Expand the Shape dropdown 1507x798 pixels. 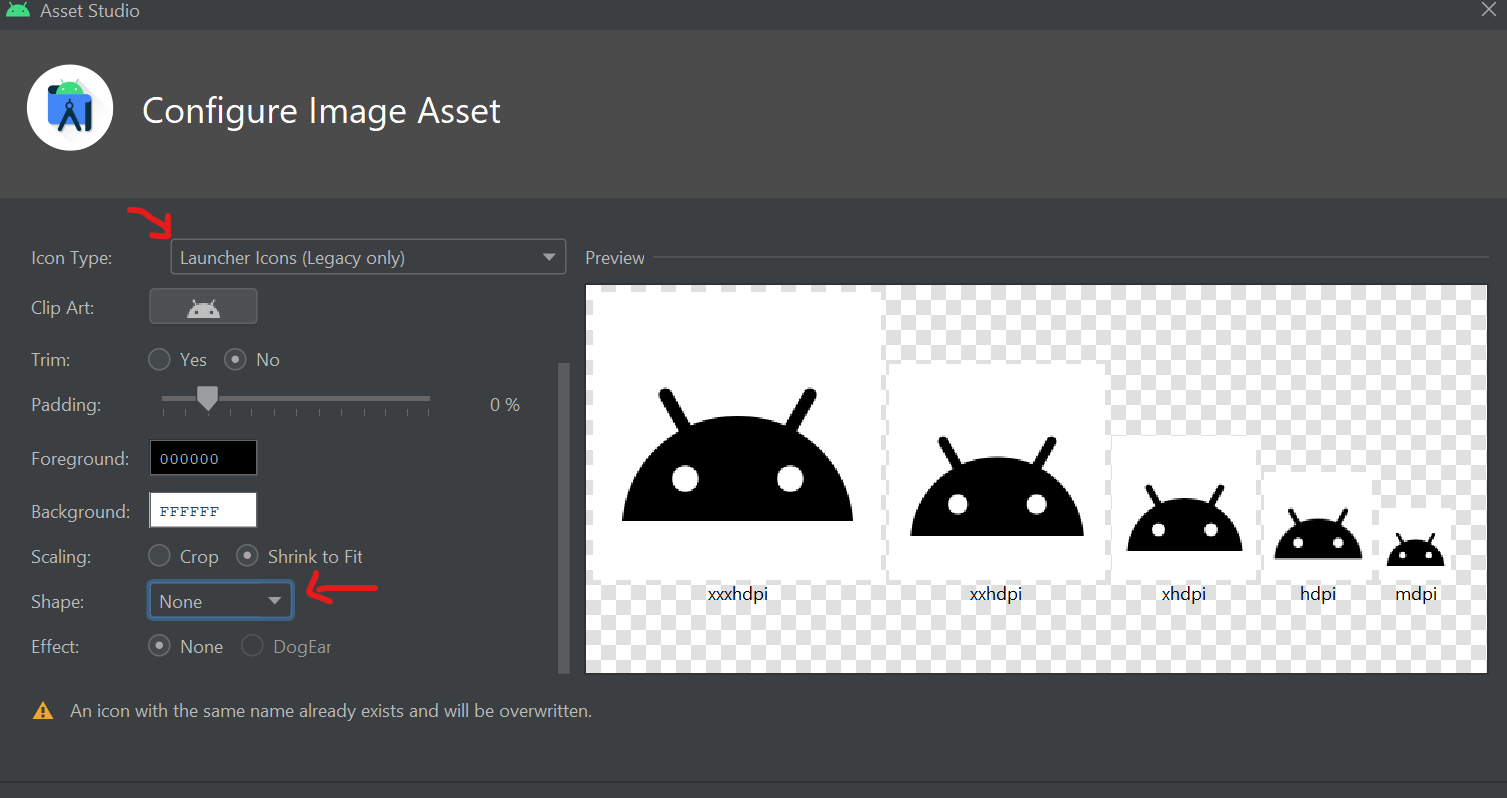pos(220,601)
